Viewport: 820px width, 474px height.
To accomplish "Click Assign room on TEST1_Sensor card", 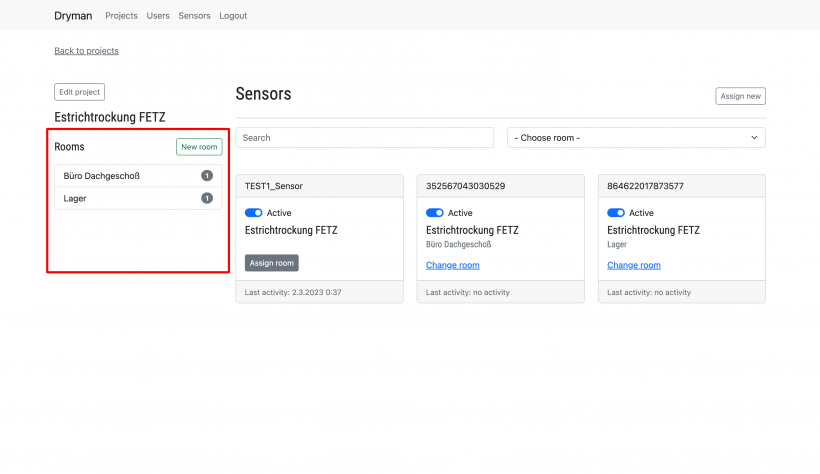I will pos(272,263).
